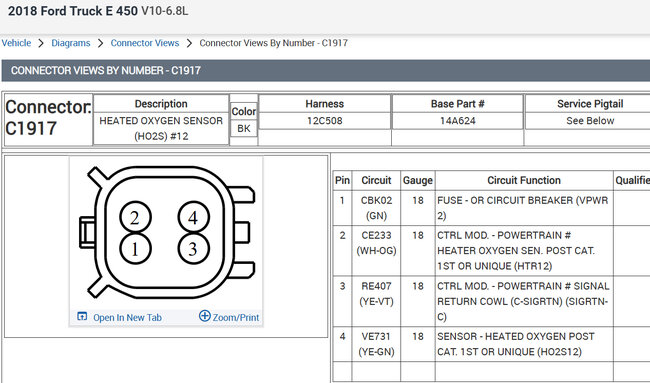Image resolution: width=650 pixels, height=383 pixels.
Task: Click the Color column header
Action: (x=244, y=112)
